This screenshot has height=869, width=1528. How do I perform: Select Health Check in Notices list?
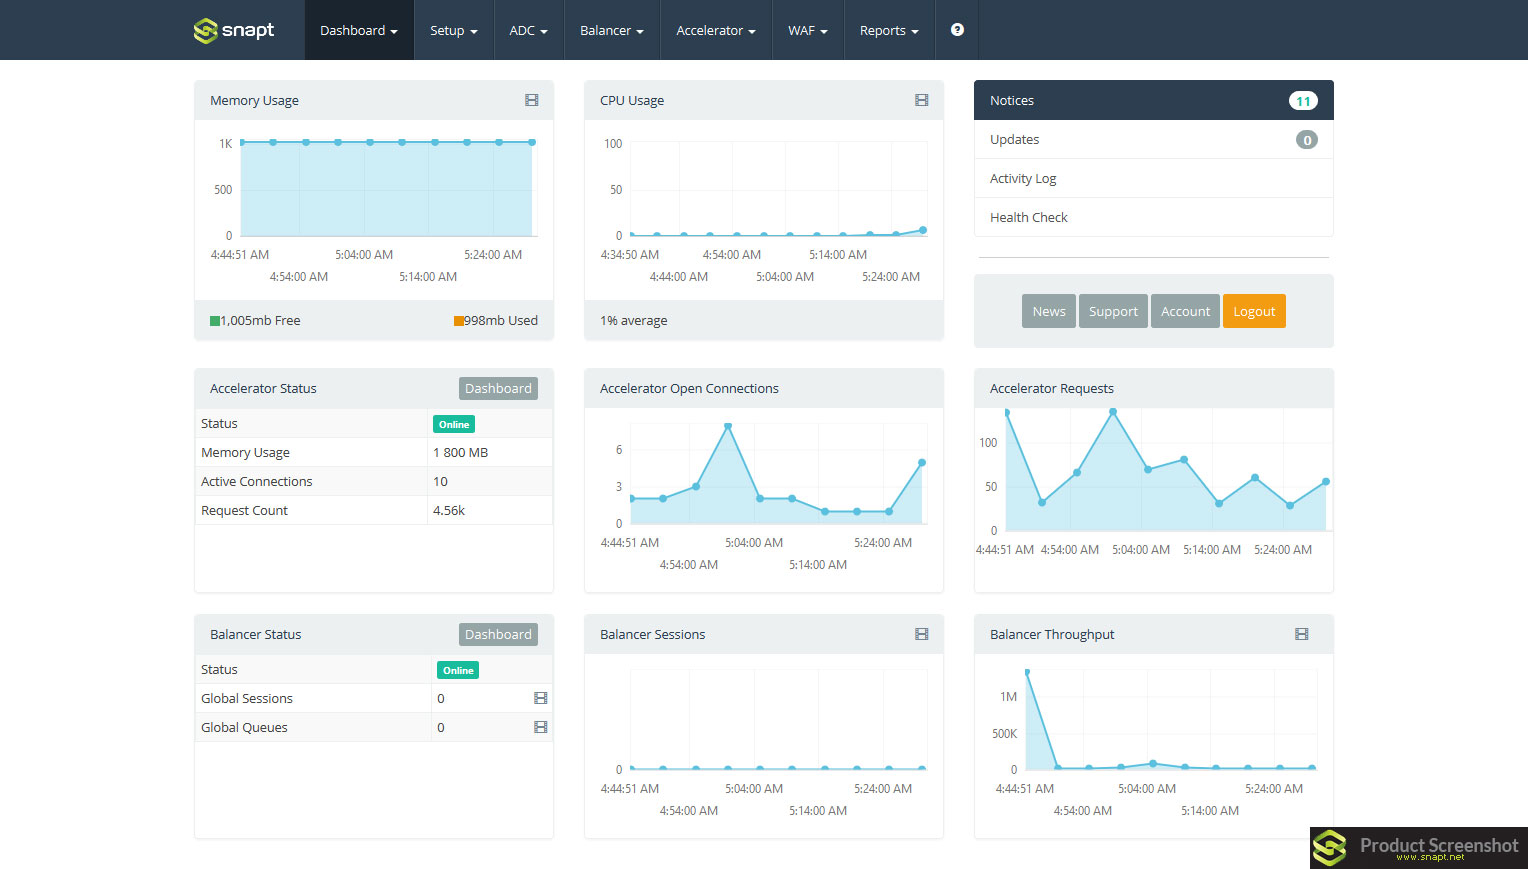[x=1028, y=217]
